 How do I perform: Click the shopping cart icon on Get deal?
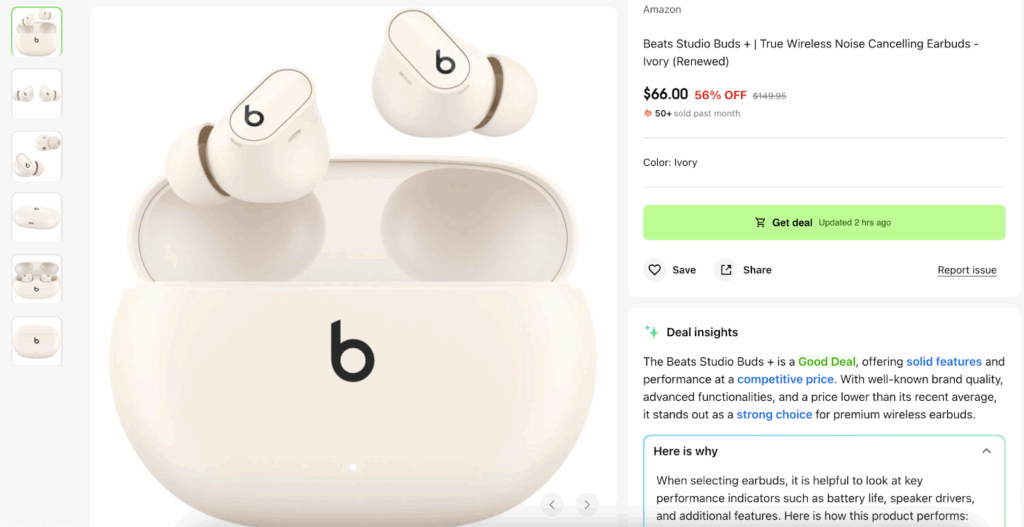(x=760, y=223)
